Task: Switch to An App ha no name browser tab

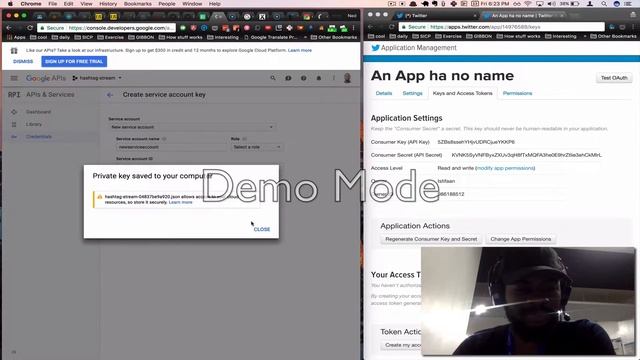Action: tap(524, 16)
